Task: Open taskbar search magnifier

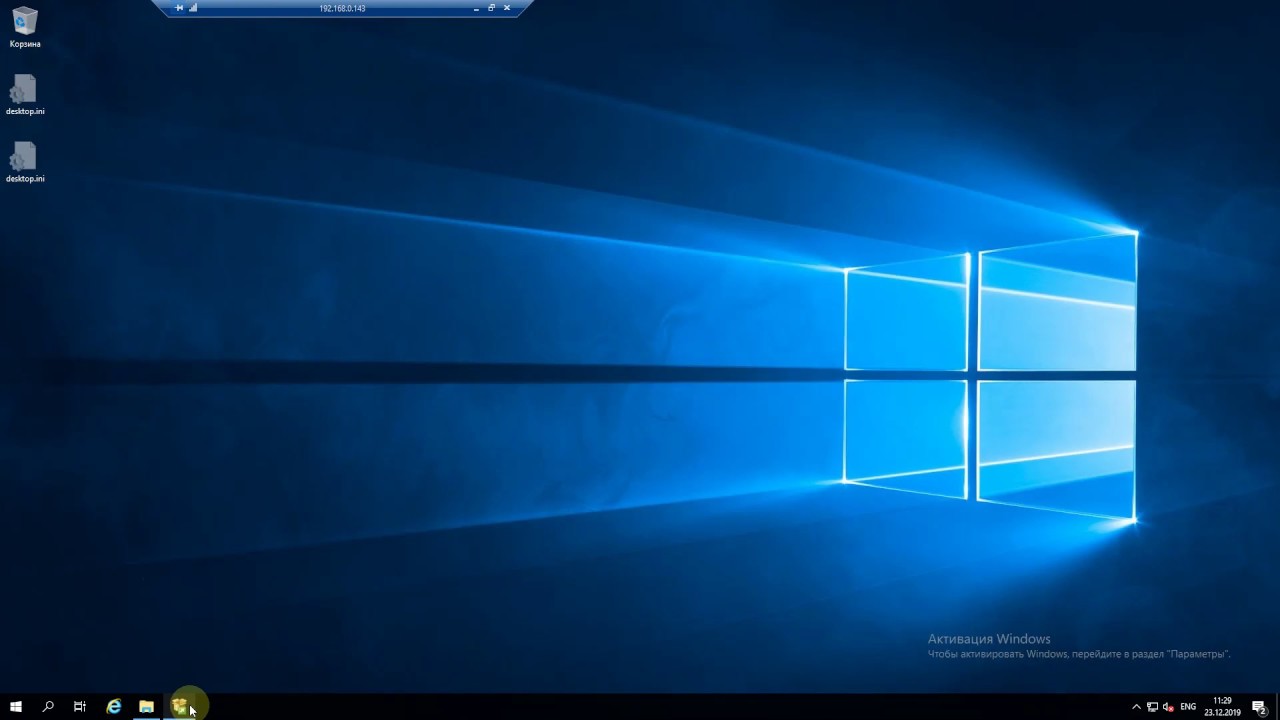Action: point(48,707)
